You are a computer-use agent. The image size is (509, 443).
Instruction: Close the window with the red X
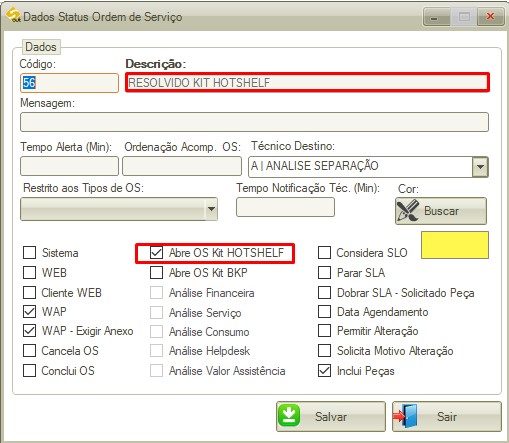pos(491,16)
